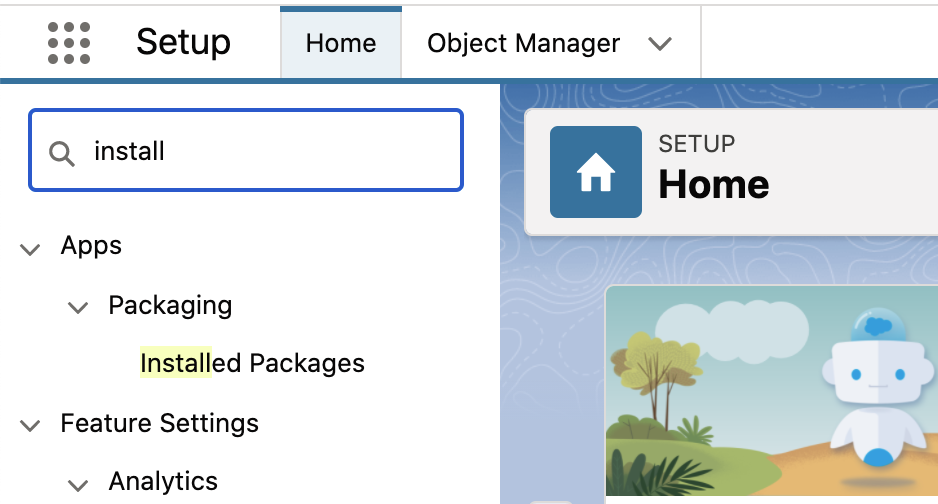This screenshot has height=504, width=938.
Task: Collapse the Analytics subsection chevron
Action: 78,484
